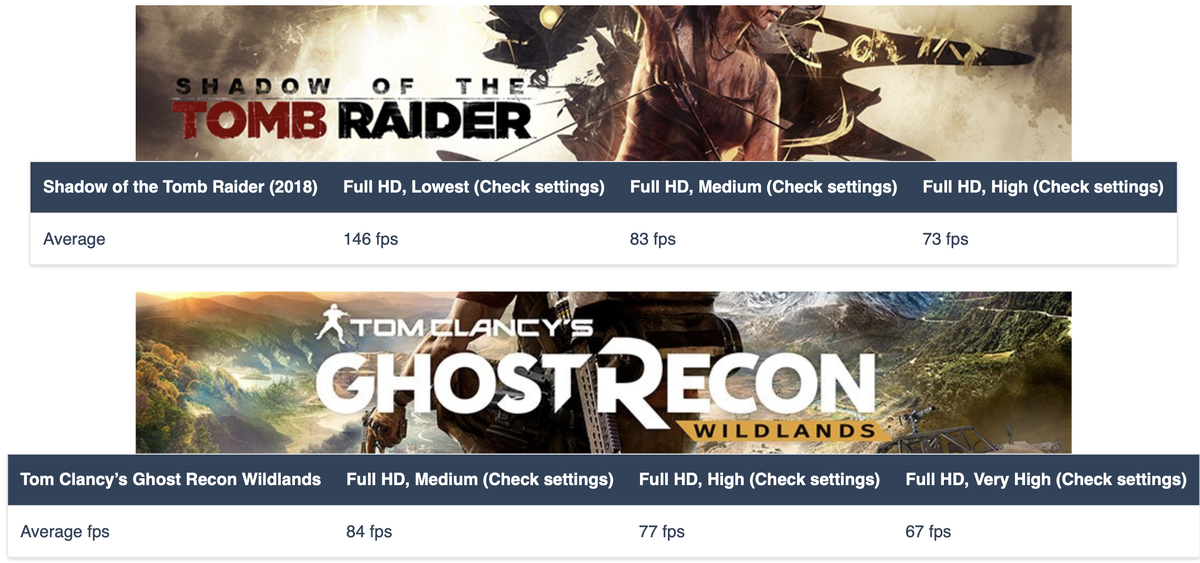Click the Ghost Recon Wildlands banner image
Image resolution: width=1200 pixels, height=563 pixels.
tap(603, 372)
